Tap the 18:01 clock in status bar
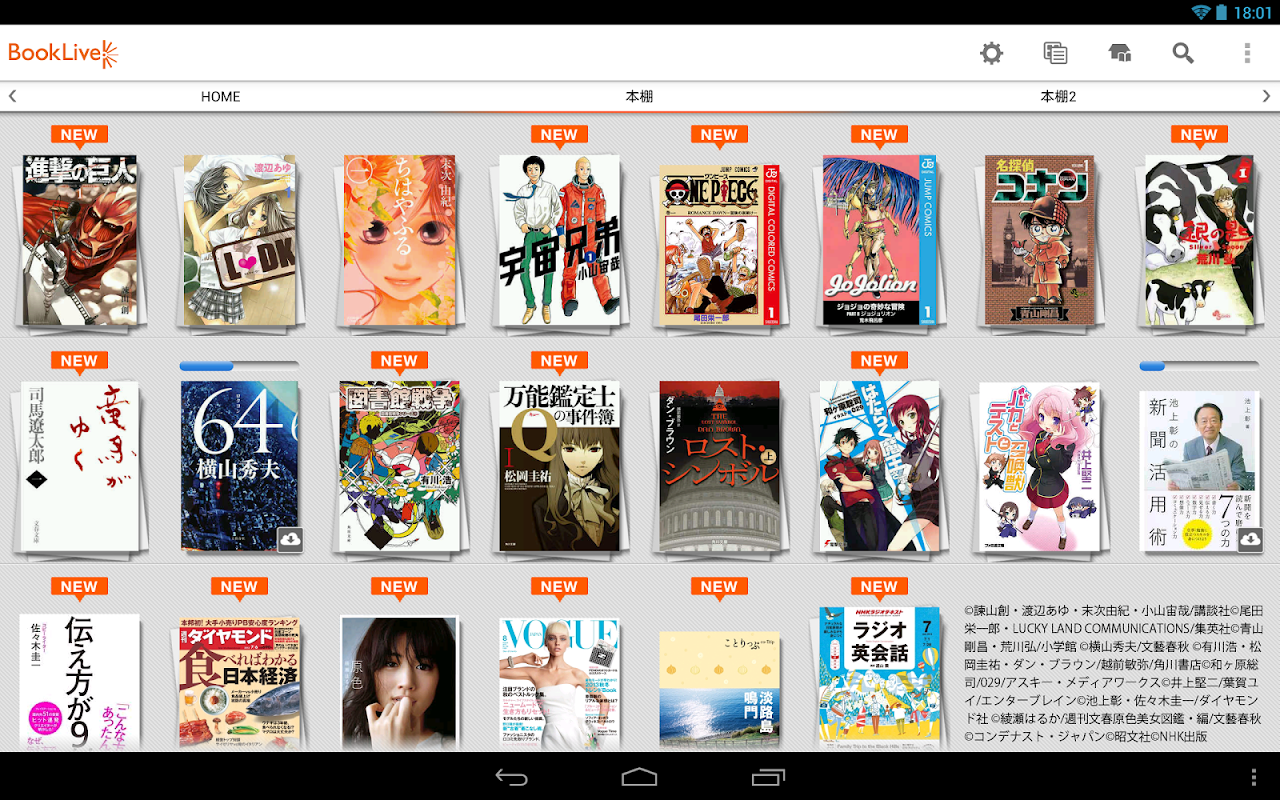The width and height of the screenshot is (1280, 800). pyautogui.click(x=1253, y=12)
